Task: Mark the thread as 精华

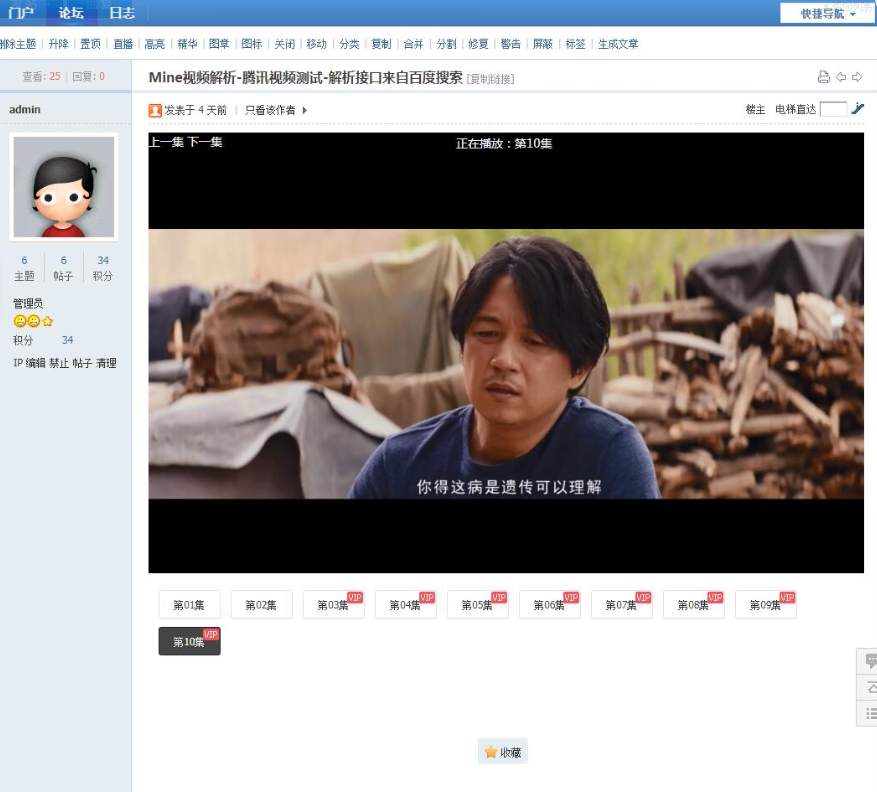Action: tap(187, 44)
